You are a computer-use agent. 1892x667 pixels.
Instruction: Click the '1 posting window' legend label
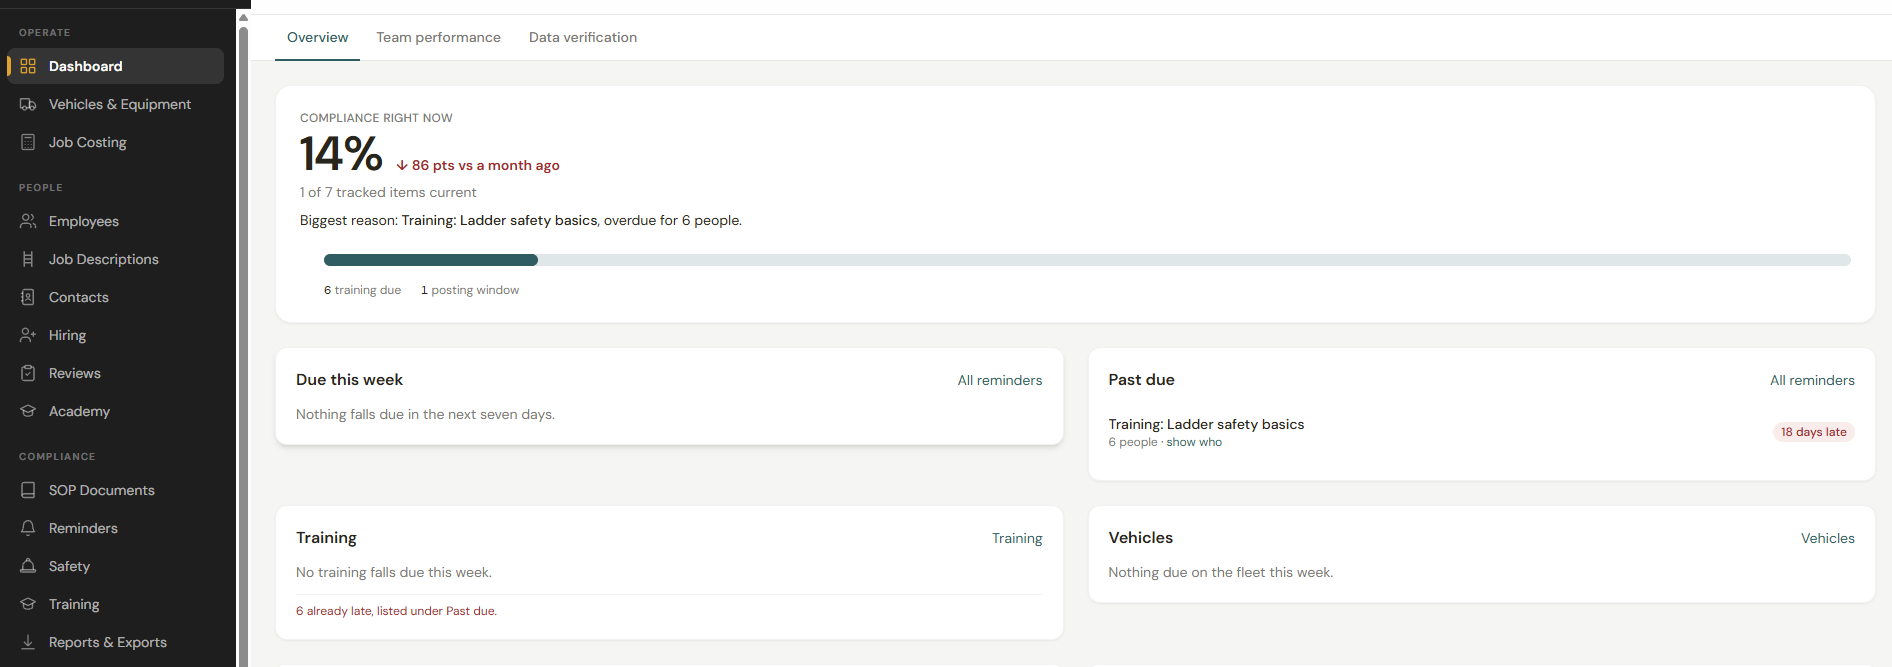[x=470, y=290]
